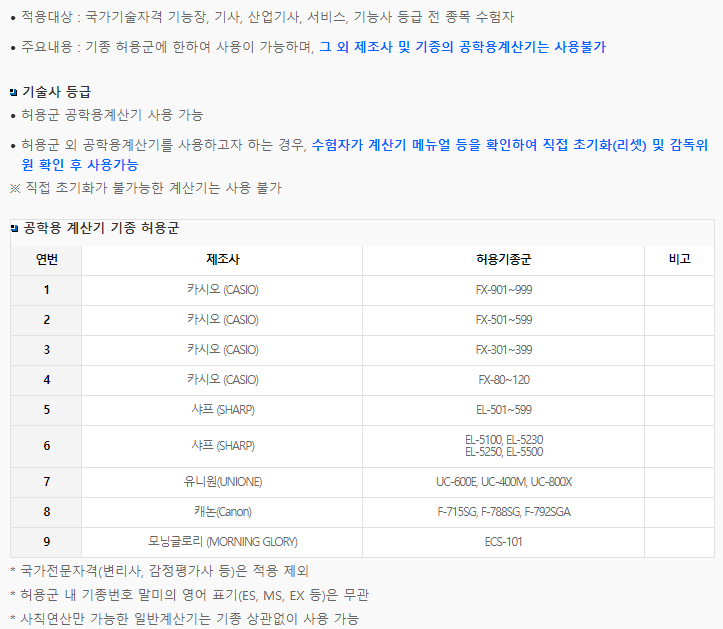Viewport: 723px width, 629px height.
Task: Click the 'FX-301~399' cell
Action: click(x=504, y=350)
